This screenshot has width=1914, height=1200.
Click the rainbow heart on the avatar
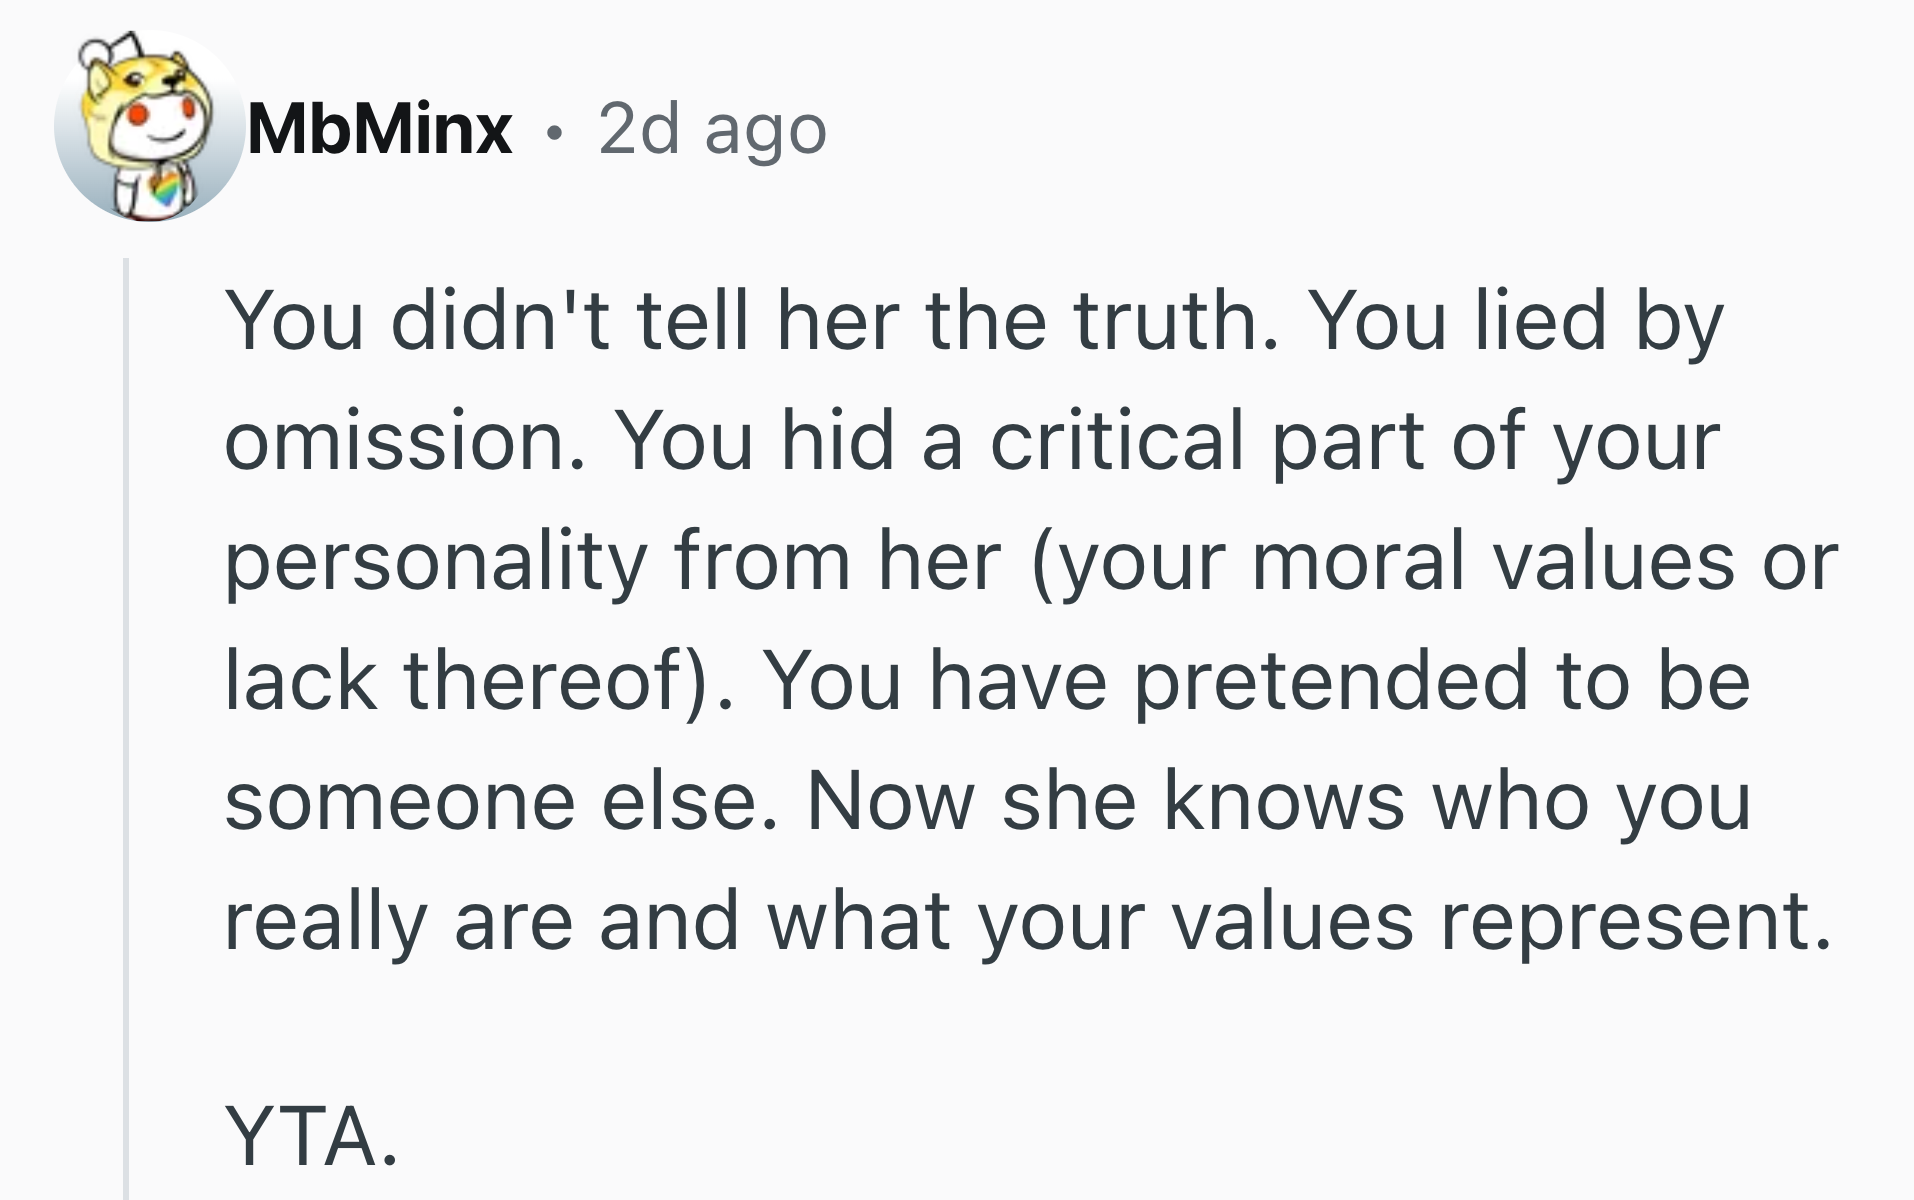pos(167,187)
